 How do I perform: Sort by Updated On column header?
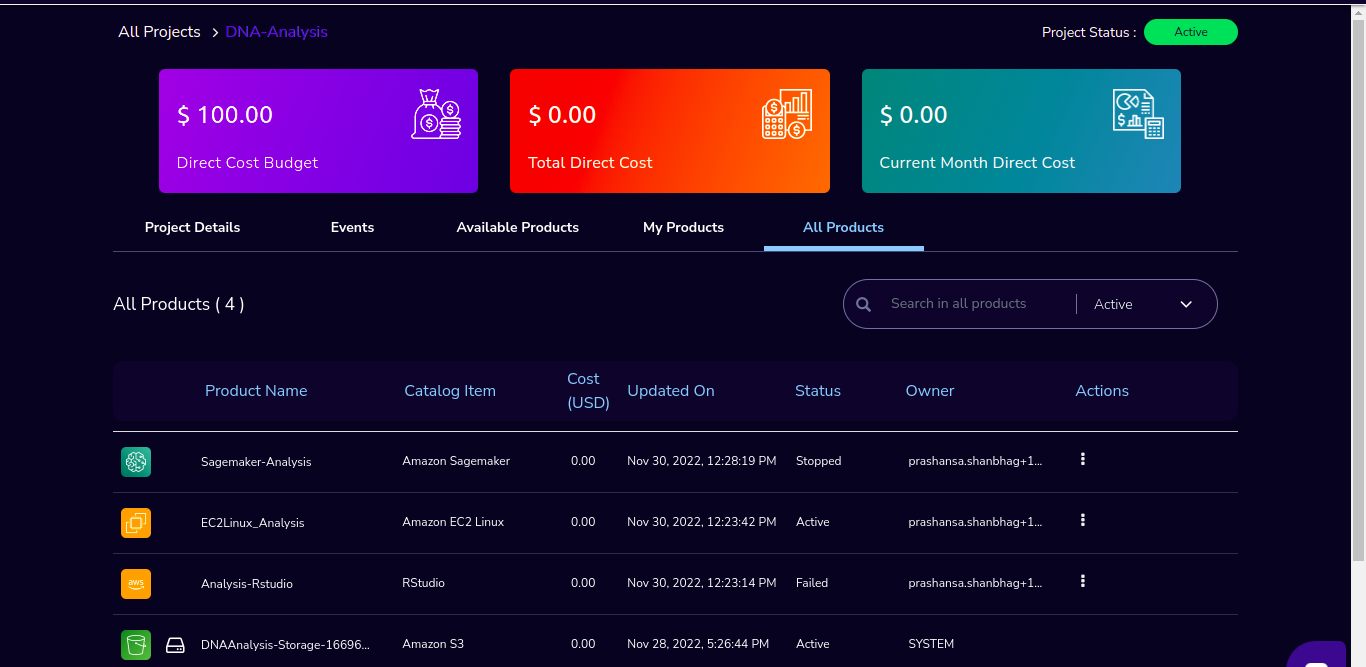pos(671,391)
